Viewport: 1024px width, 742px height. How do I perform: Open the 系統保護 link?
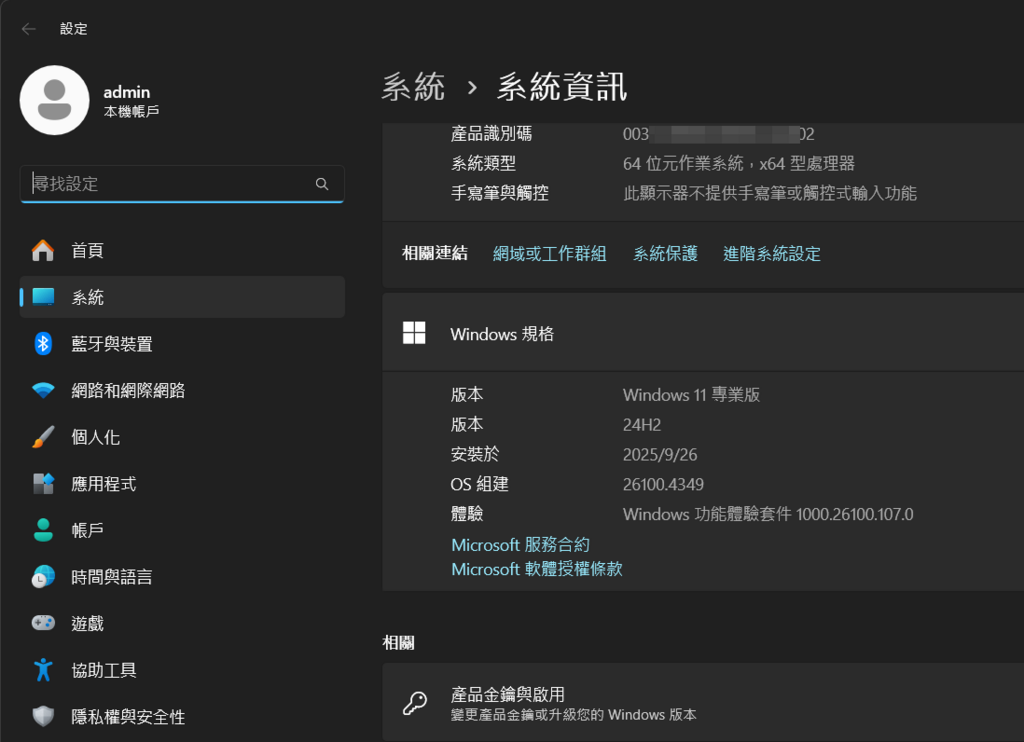coord(665,253)
